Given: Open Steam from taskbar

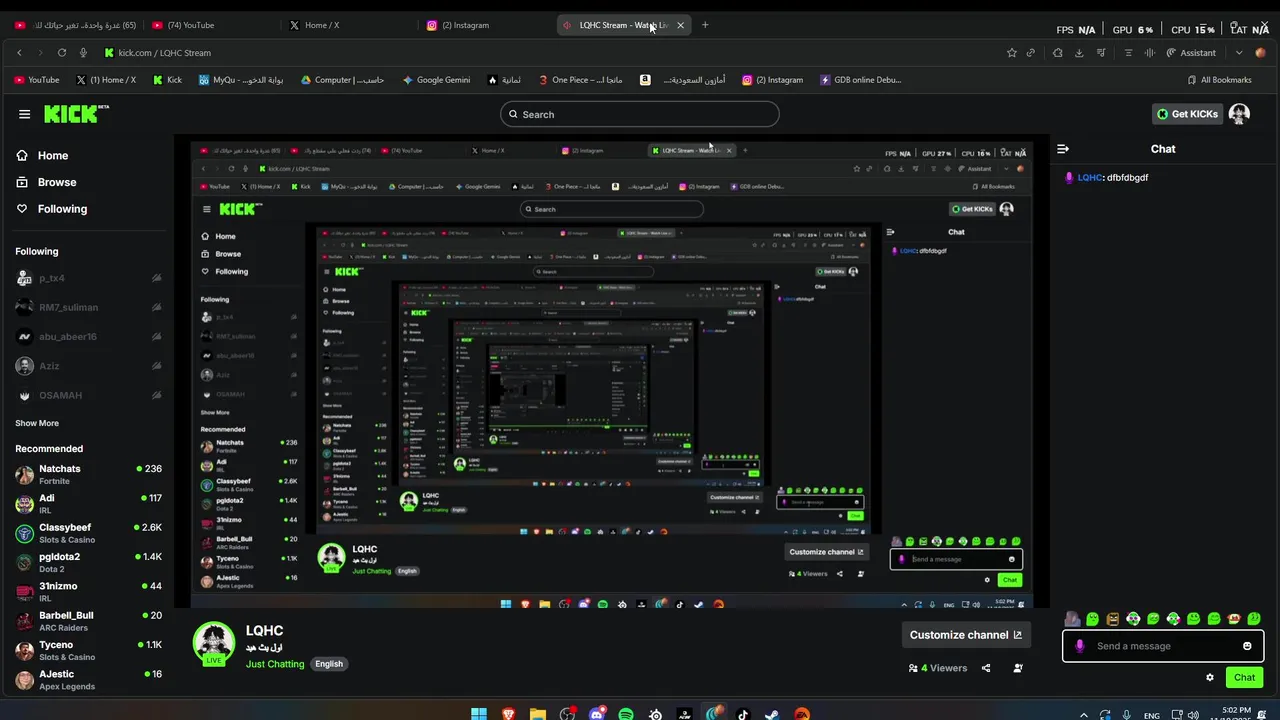Looking at the screenshot, I should click(772, 714).
